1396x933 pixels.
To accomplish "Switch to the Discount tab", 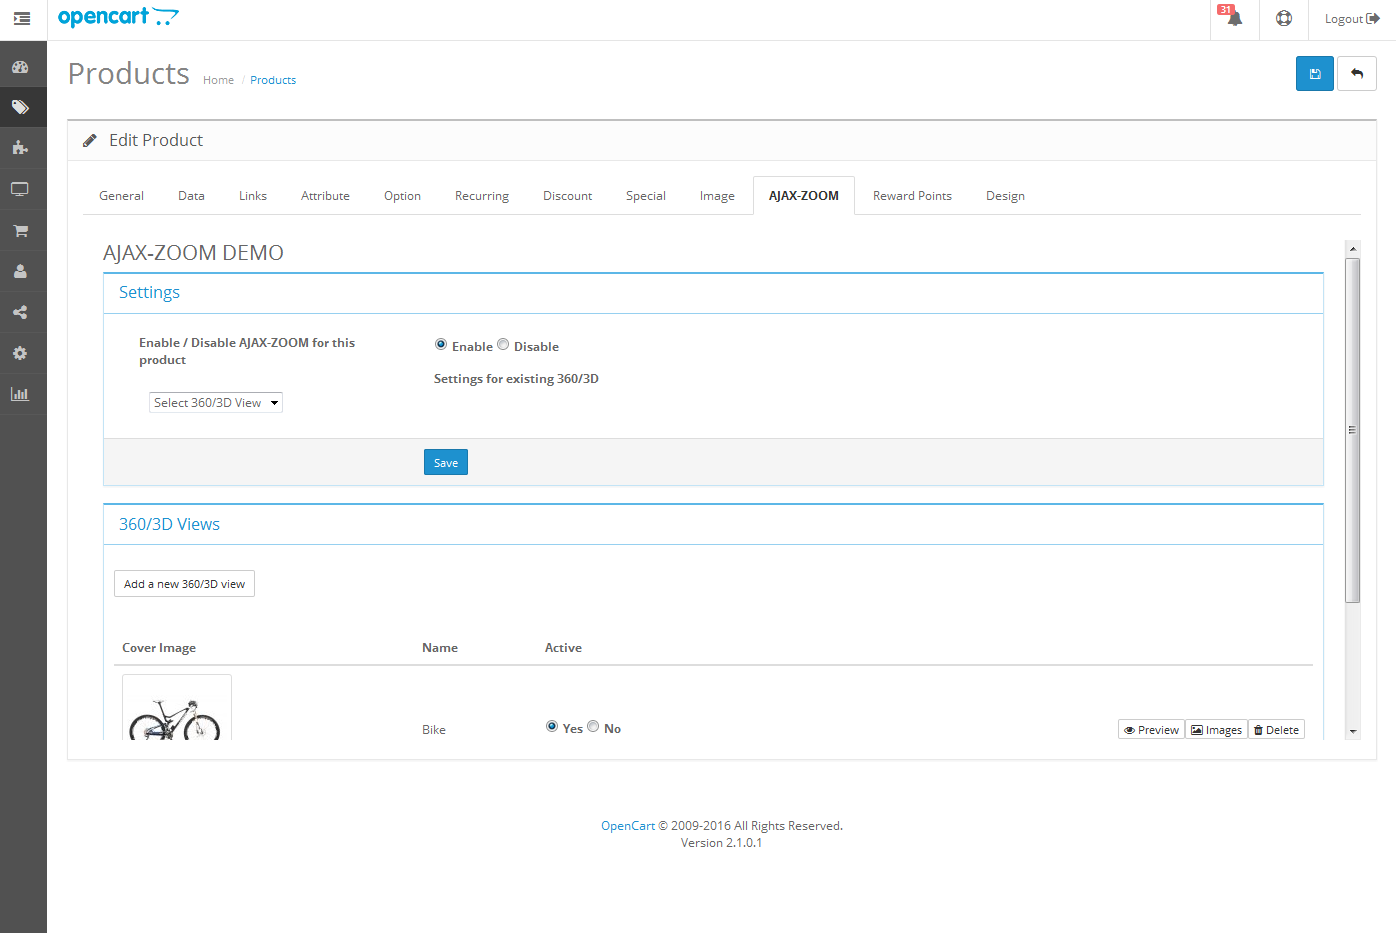I will 567,196.
